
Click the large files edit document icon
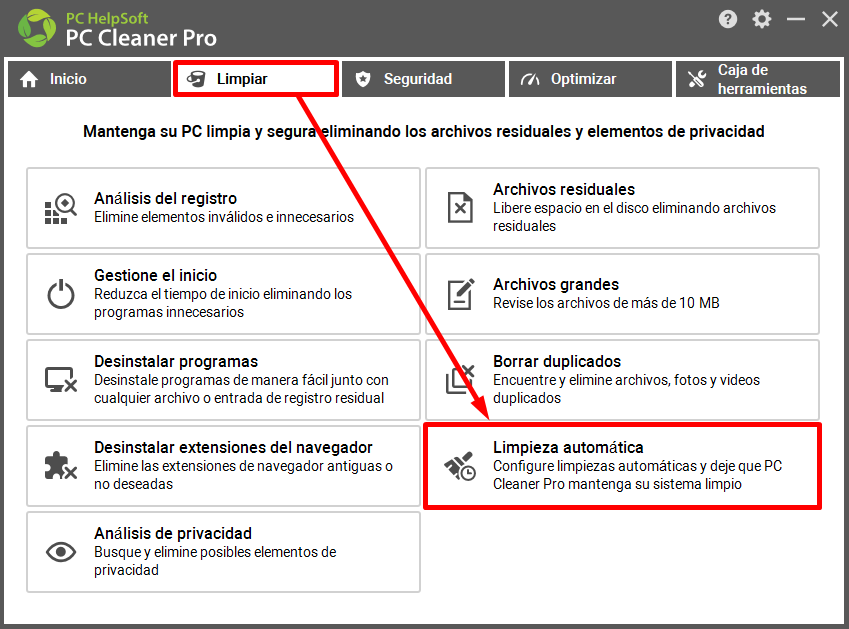point(461,294)
